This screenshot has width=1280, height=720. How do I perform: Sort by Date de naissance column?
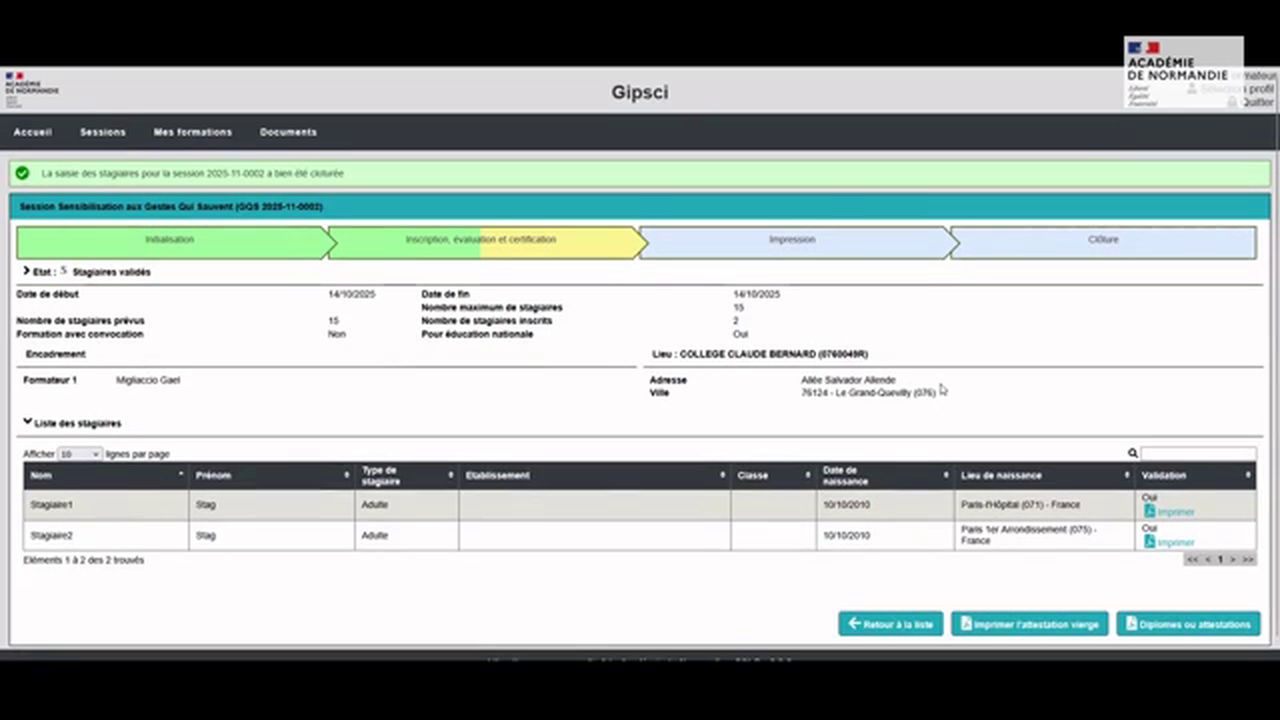(945, 475)
